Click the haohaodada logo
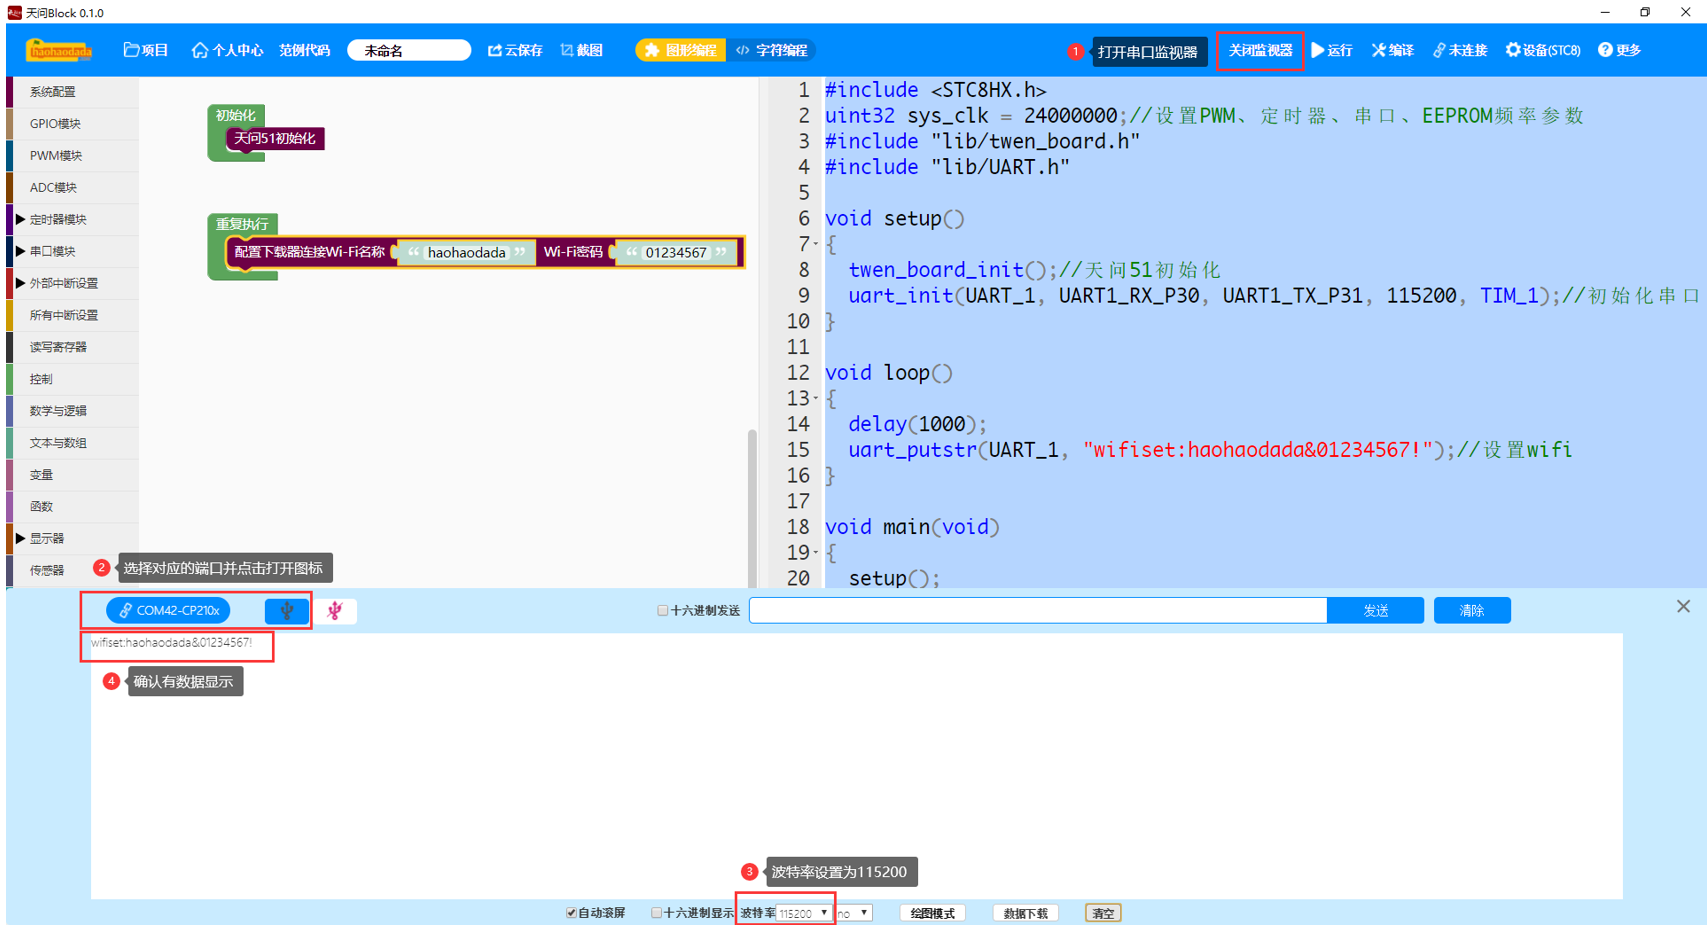1707x926 pixels. pyautogui.click(x=60, y=50)
